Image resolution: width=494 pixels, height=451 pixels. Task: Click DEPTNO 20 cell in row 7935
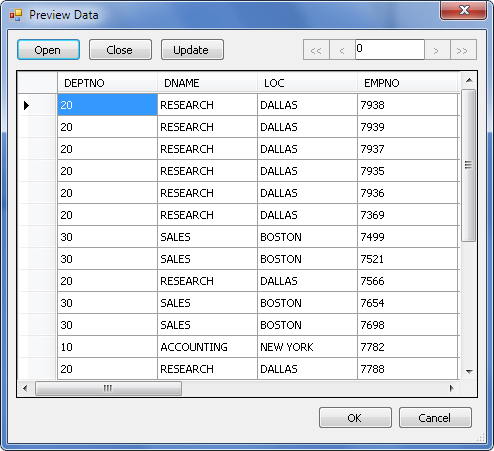click(107, 171)
